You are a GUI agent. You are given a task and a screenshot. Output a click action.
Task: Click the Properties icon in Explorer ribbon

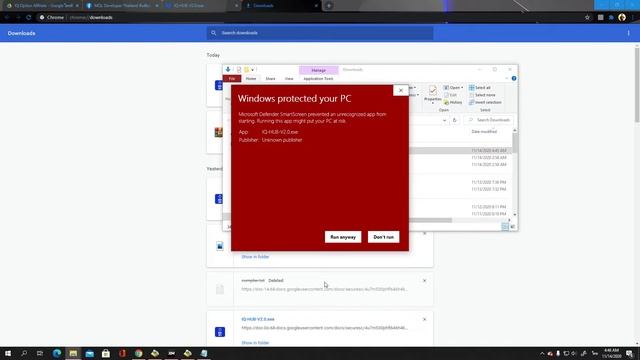433,93
